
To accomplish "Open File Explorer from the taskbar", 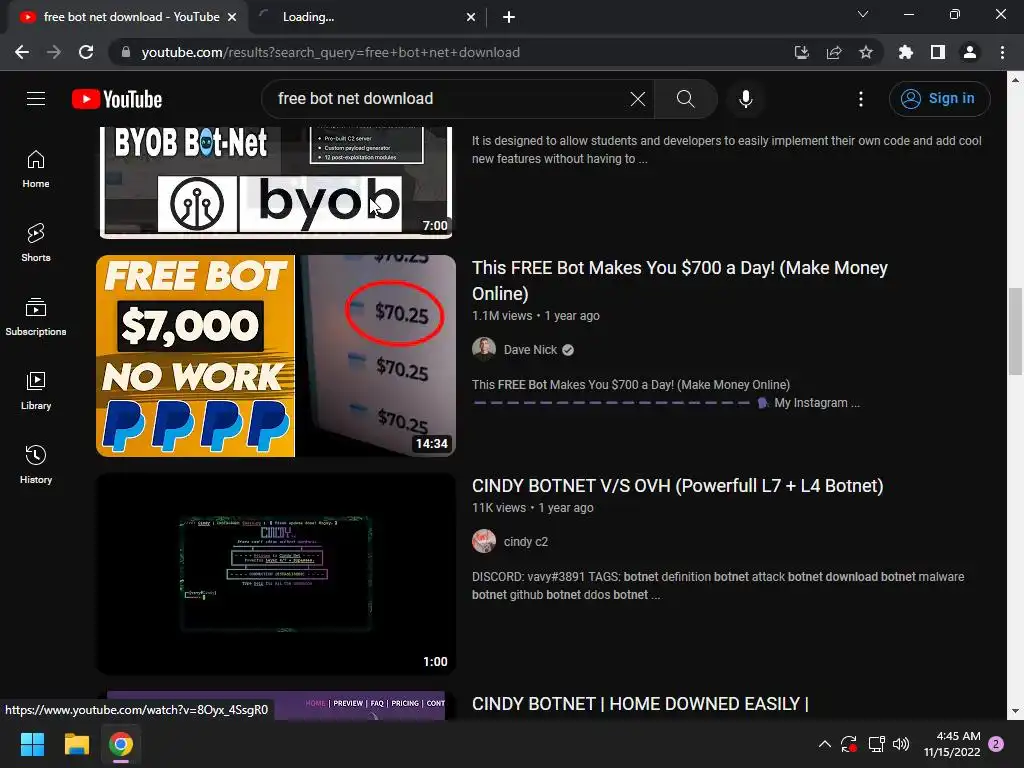I will 76,744.
